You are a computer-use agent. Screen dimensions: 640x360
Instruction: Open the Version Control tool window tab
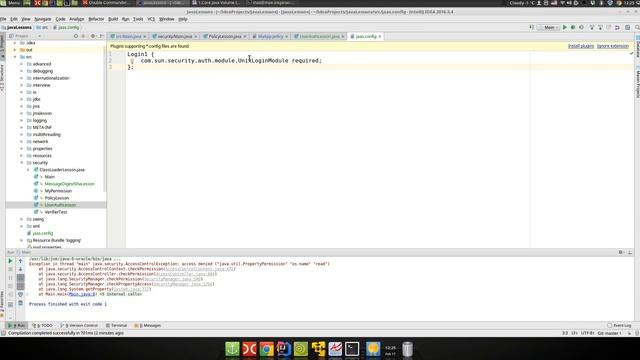(x=79, y=325)
